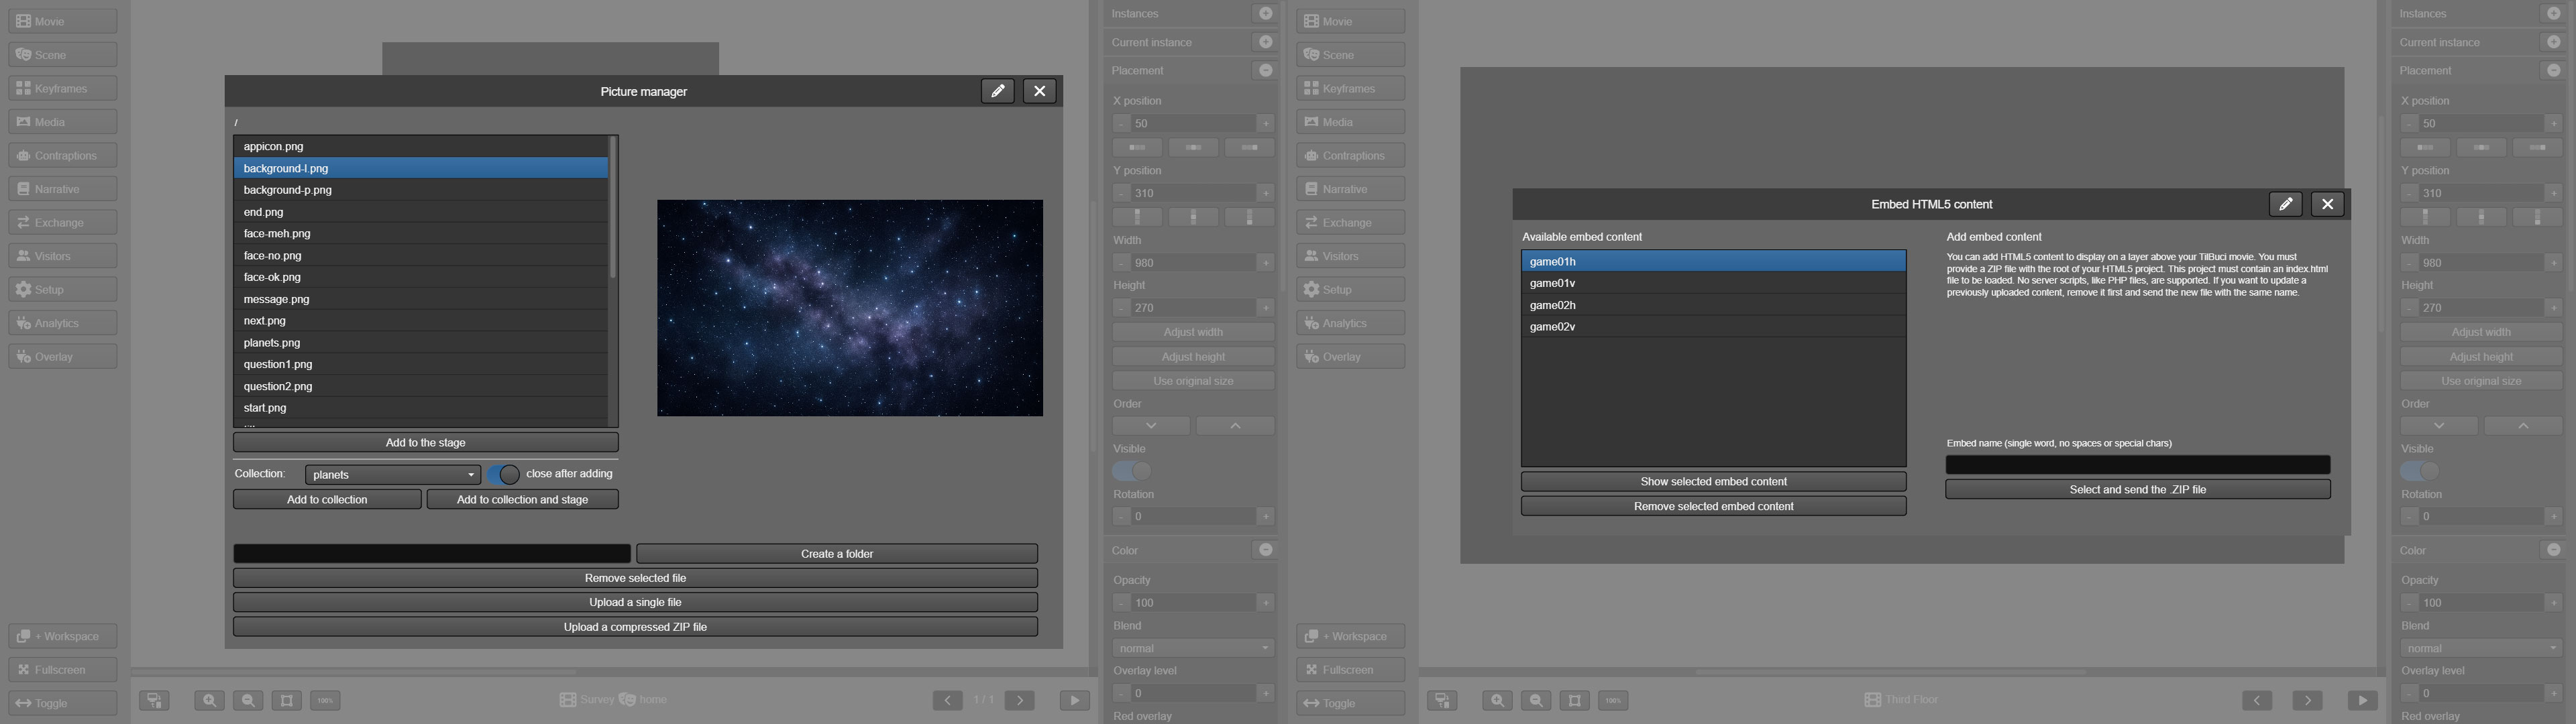Click zoom-in magnifier in the Survey toolbar
The height and width of the screenshot is (724, 2576).
(209, 700)
